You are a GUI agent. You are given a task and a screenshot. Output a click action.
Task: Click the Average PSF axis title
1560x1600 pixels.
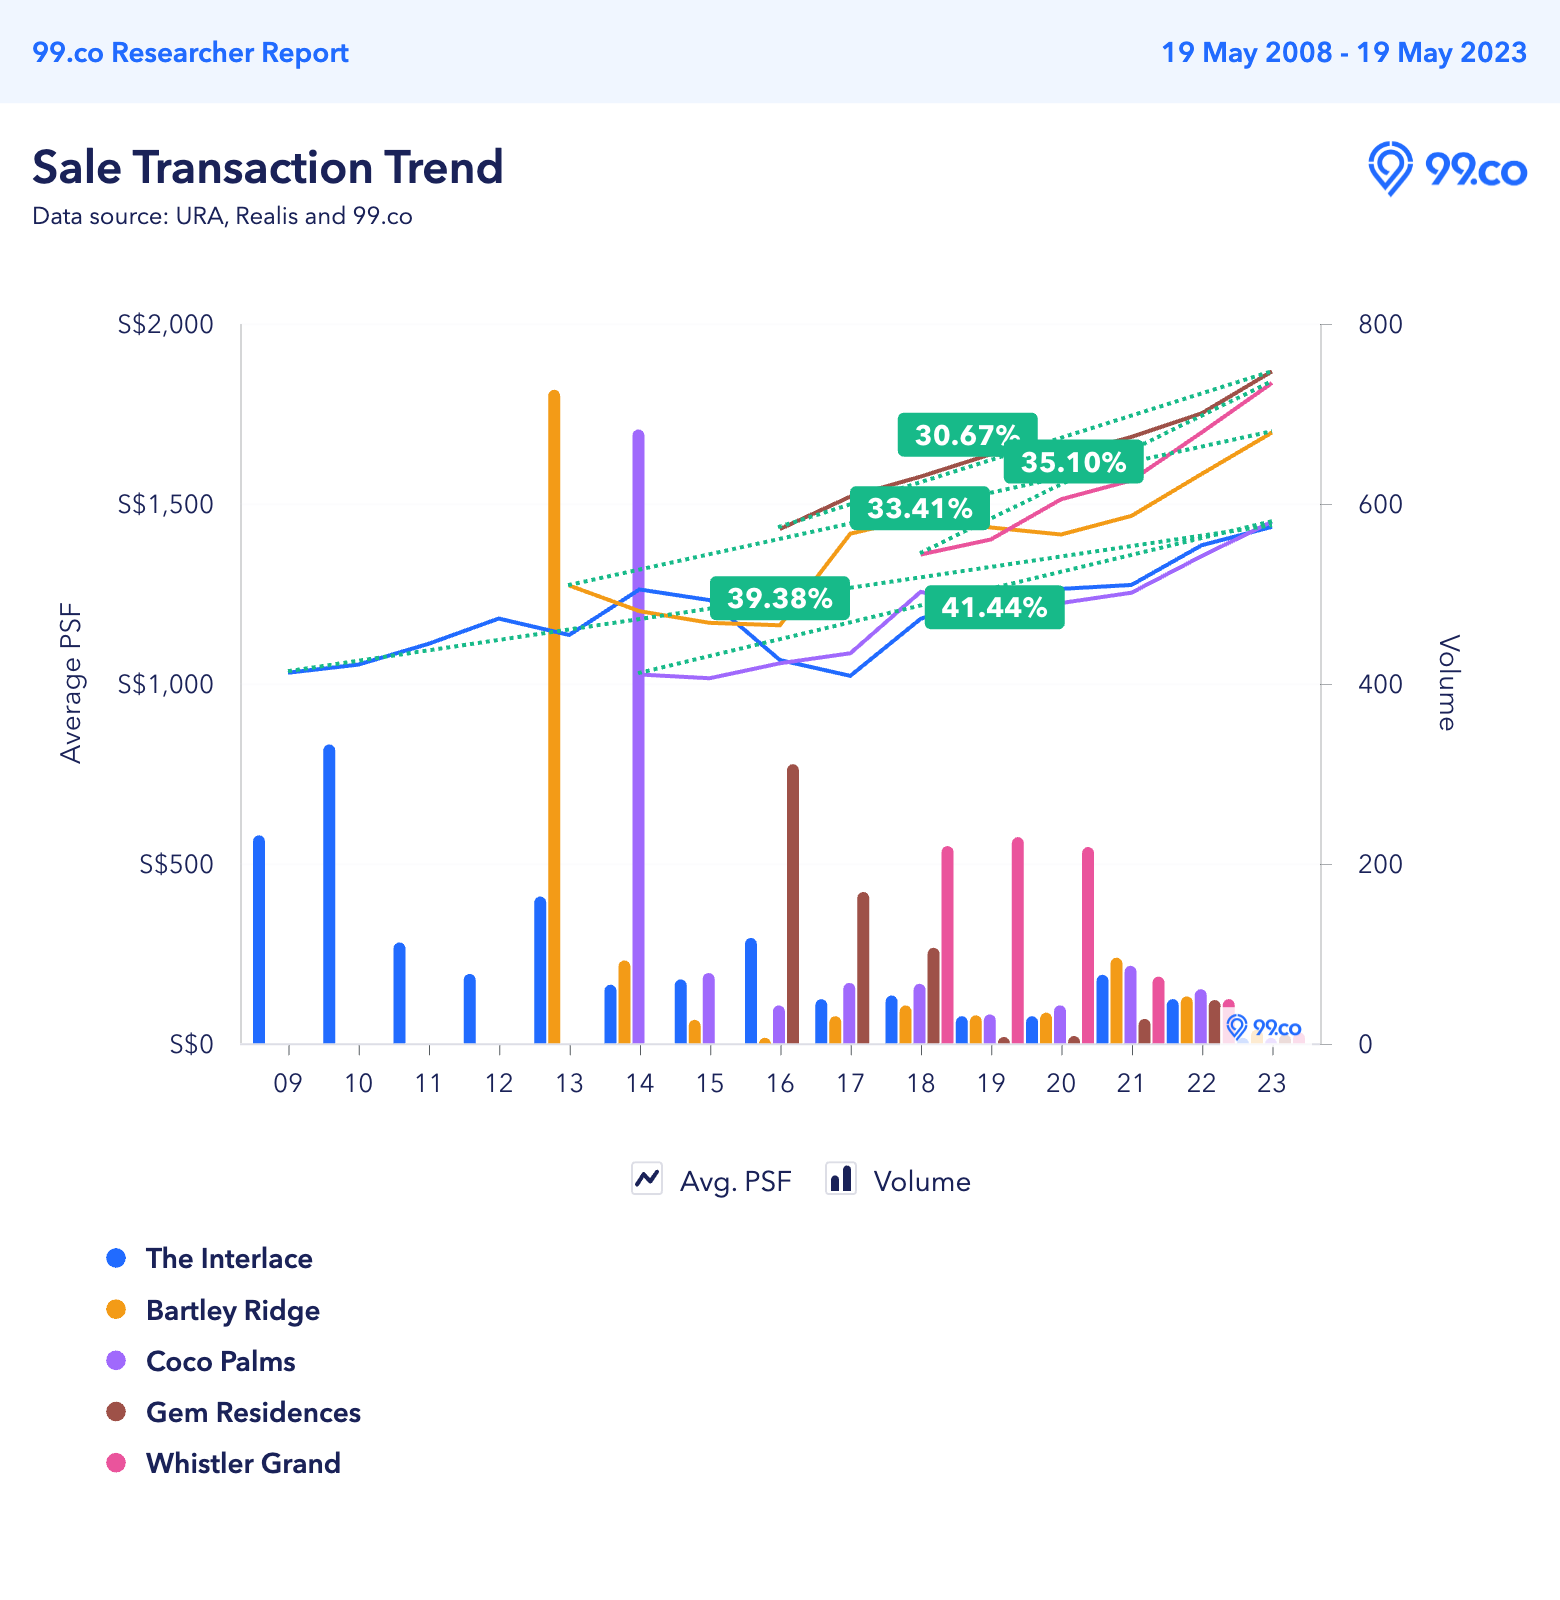[x=71, y=684]
